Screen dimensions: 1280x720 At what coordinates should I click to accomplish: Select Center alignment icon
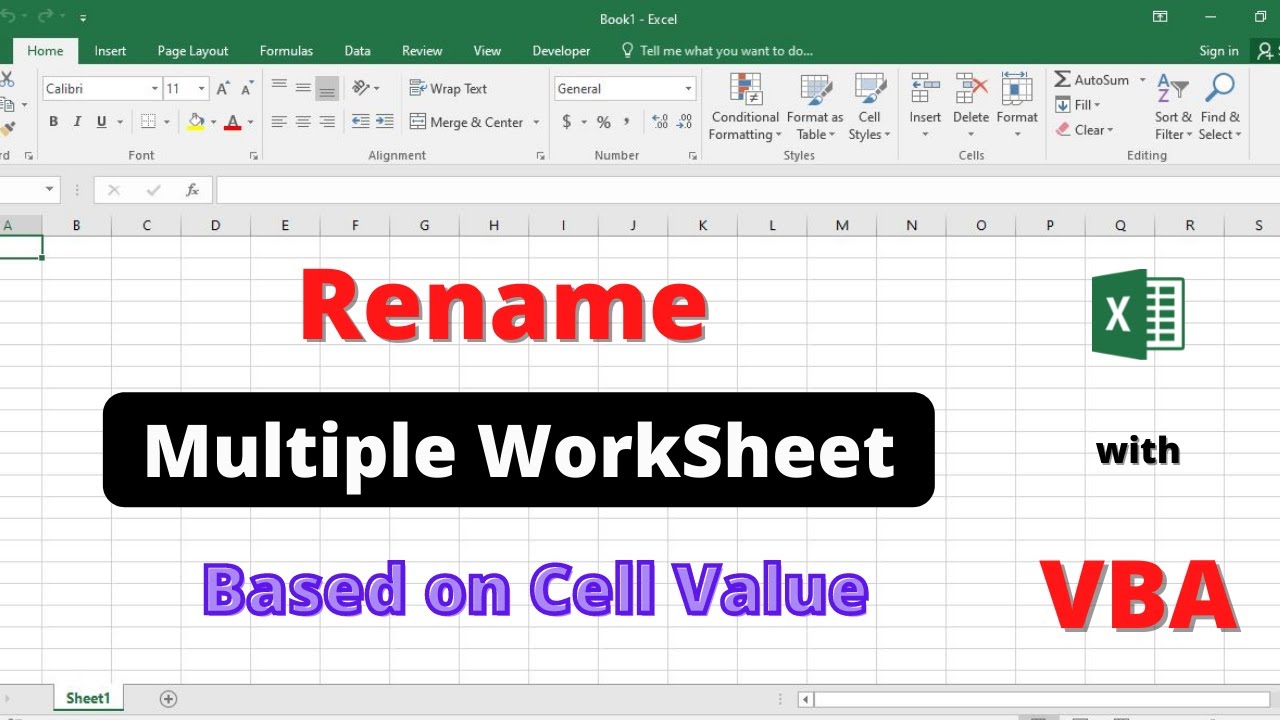pyautogui.click(x=303, y=122)
